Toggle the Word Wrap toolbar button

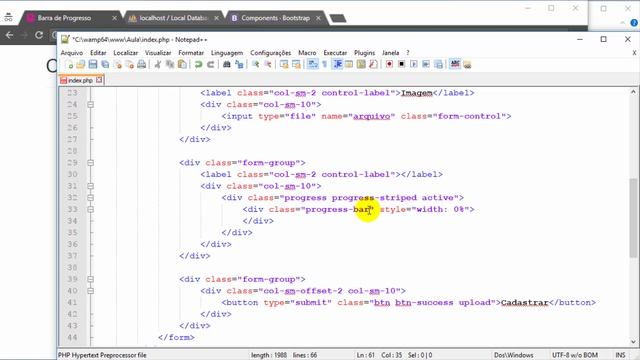(x=313, y=64)
